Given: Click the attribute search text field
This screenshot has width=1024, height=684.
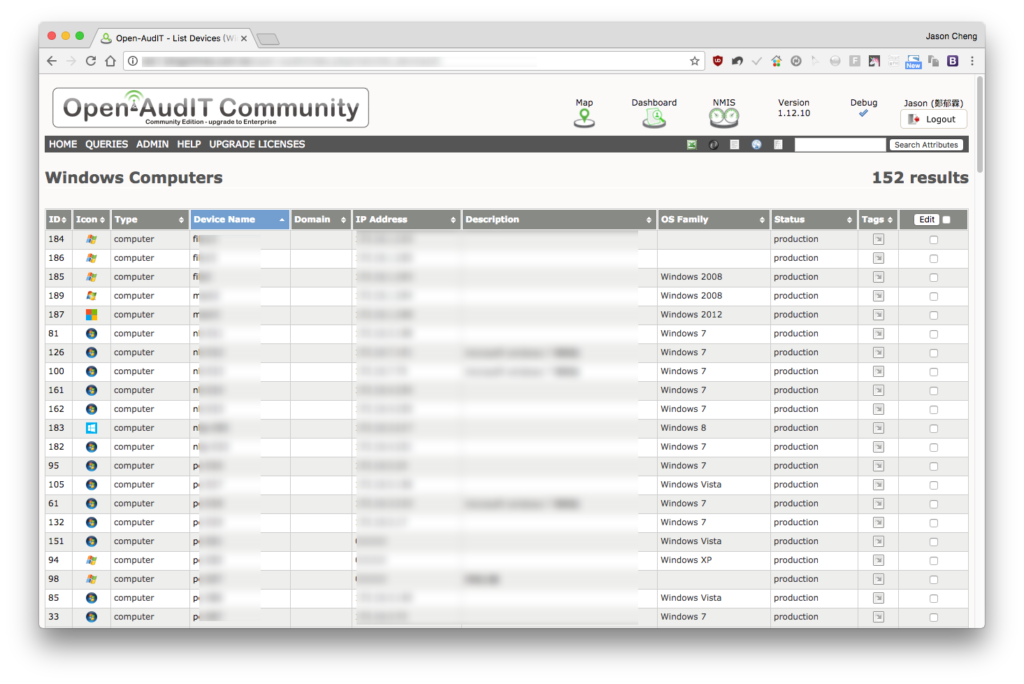Looking at the screenshot, I should [840, 144].
